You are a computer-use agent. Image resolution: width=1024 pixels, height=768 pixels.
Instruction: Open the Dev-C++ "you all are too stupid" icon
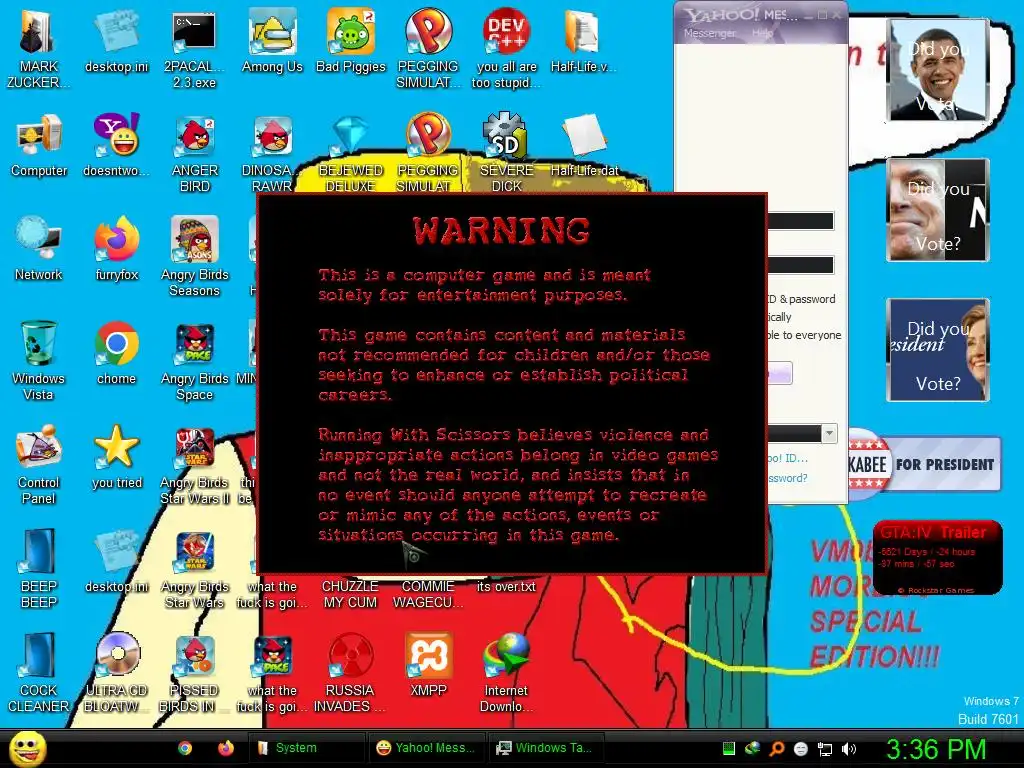click(506, 47)
